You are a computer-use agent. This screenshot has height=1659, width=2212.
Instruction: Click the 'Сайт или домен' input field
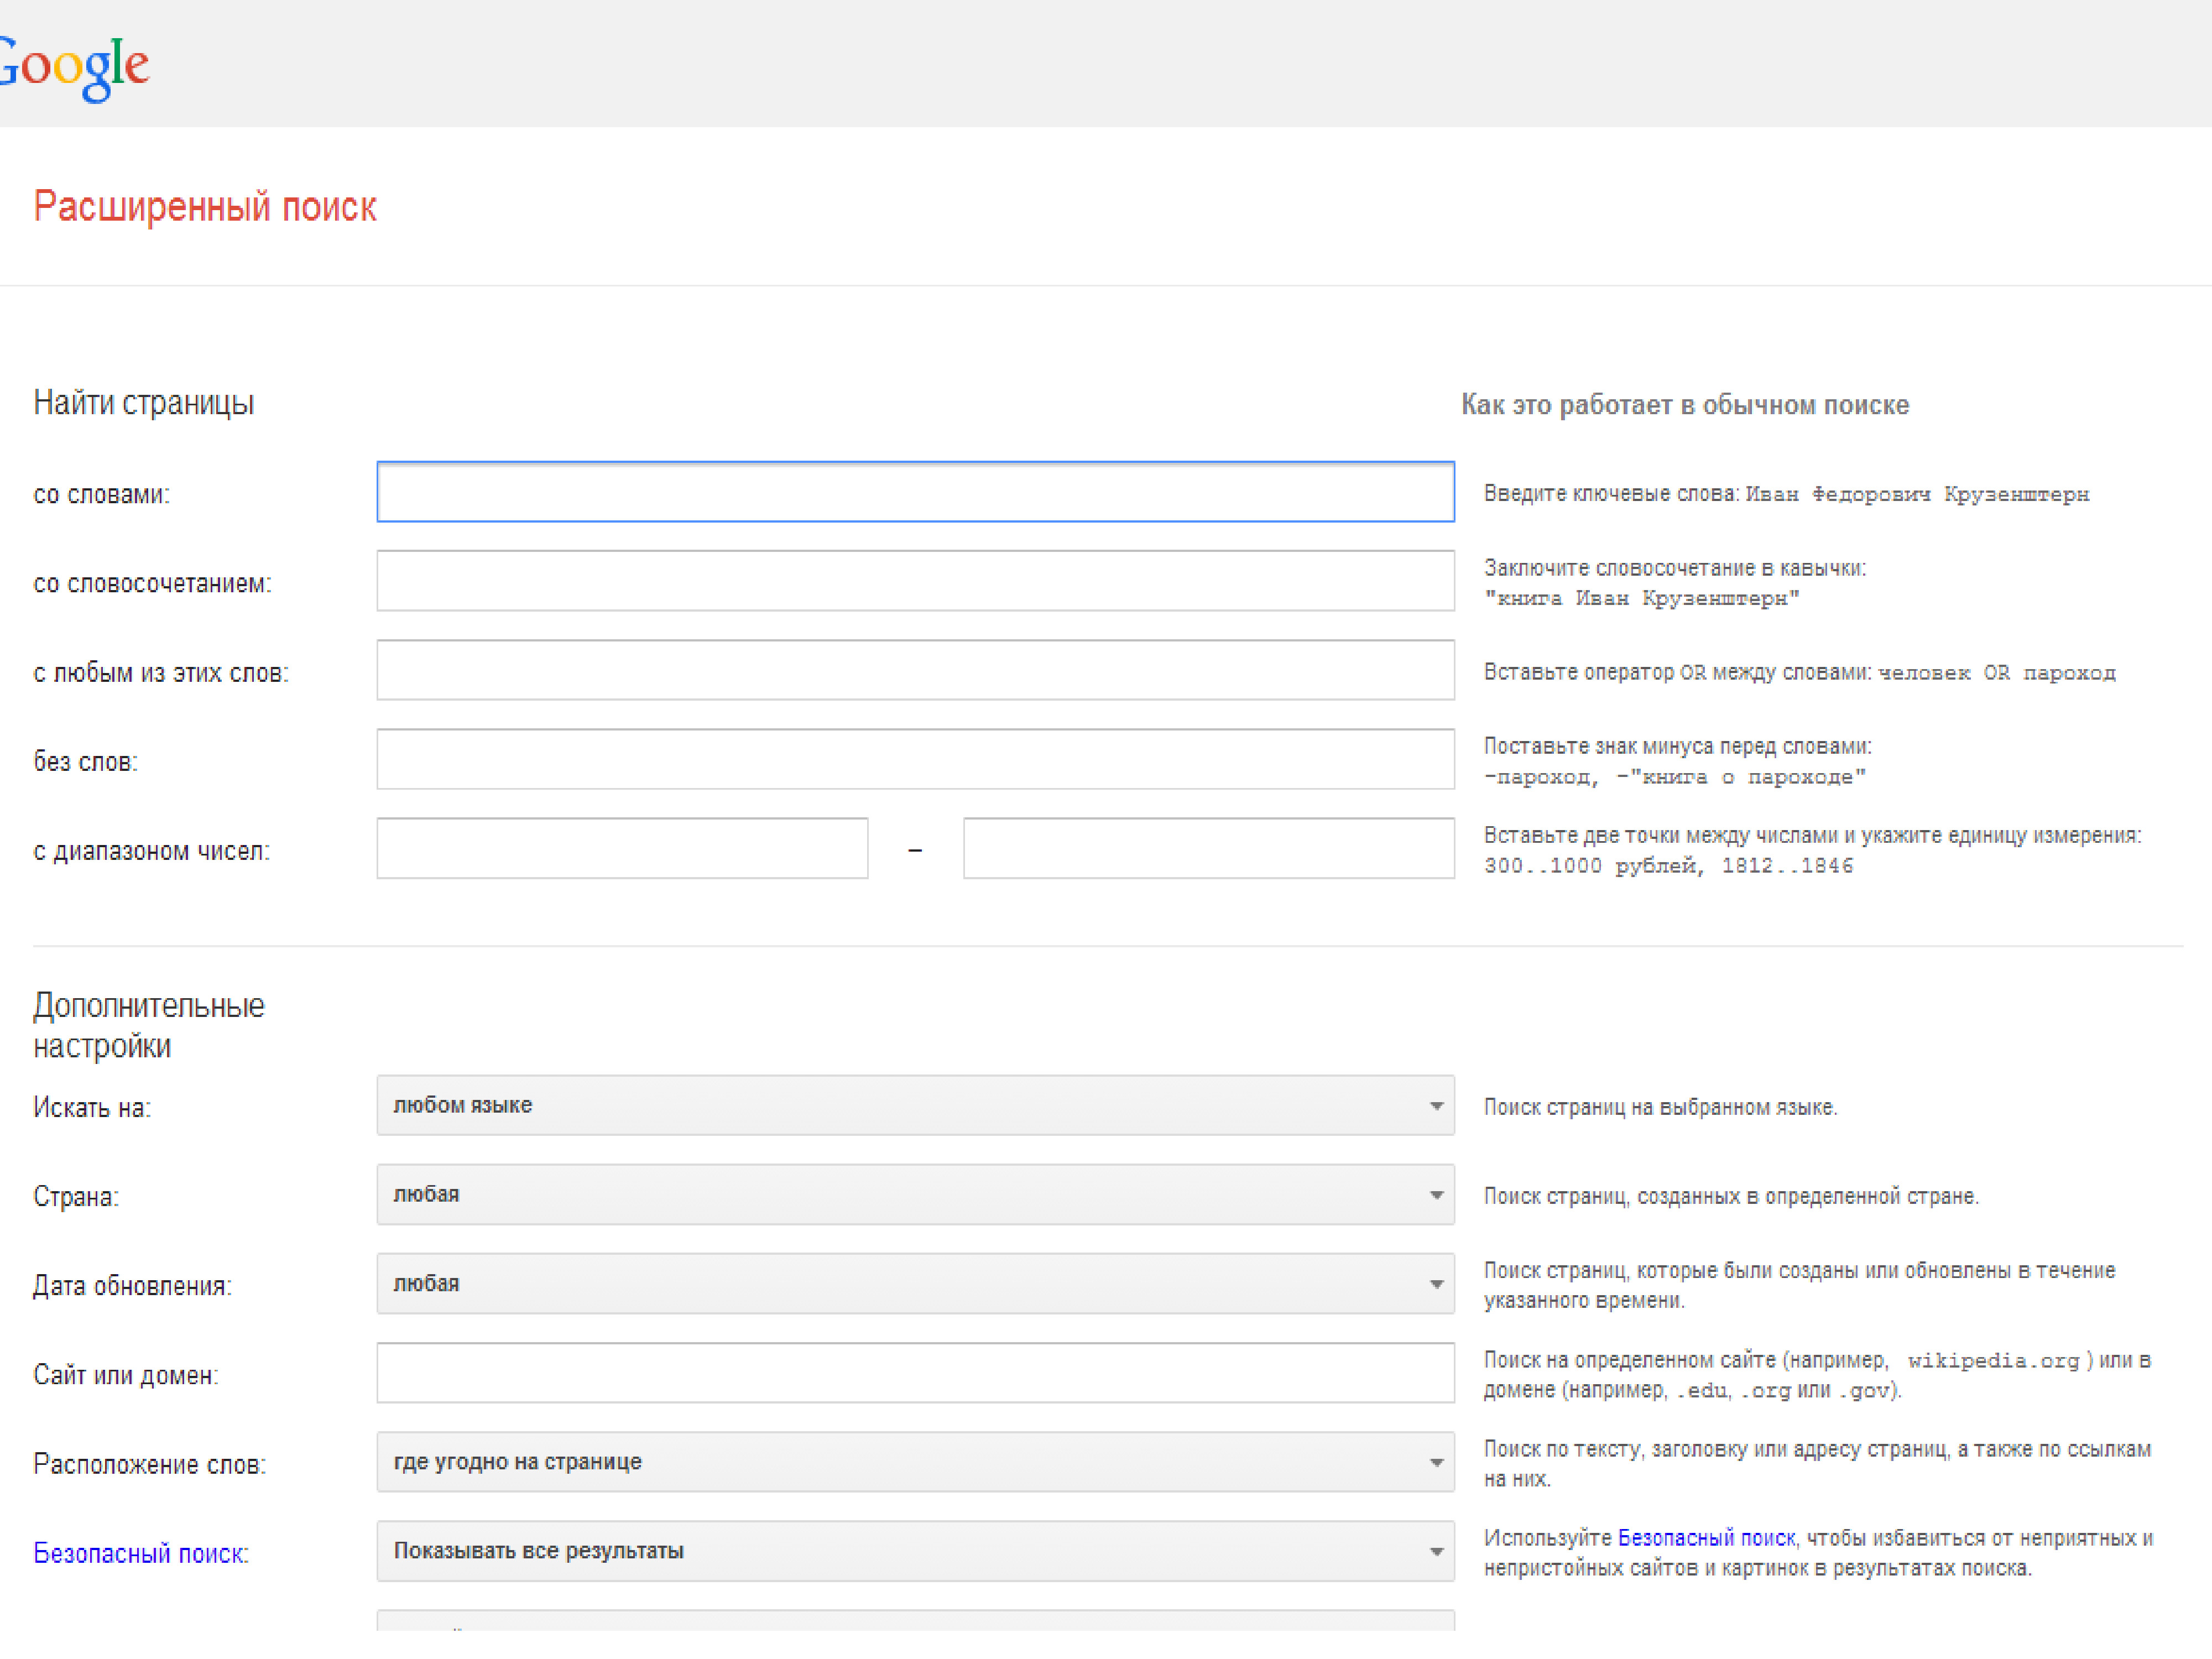tap(915, 1372)
